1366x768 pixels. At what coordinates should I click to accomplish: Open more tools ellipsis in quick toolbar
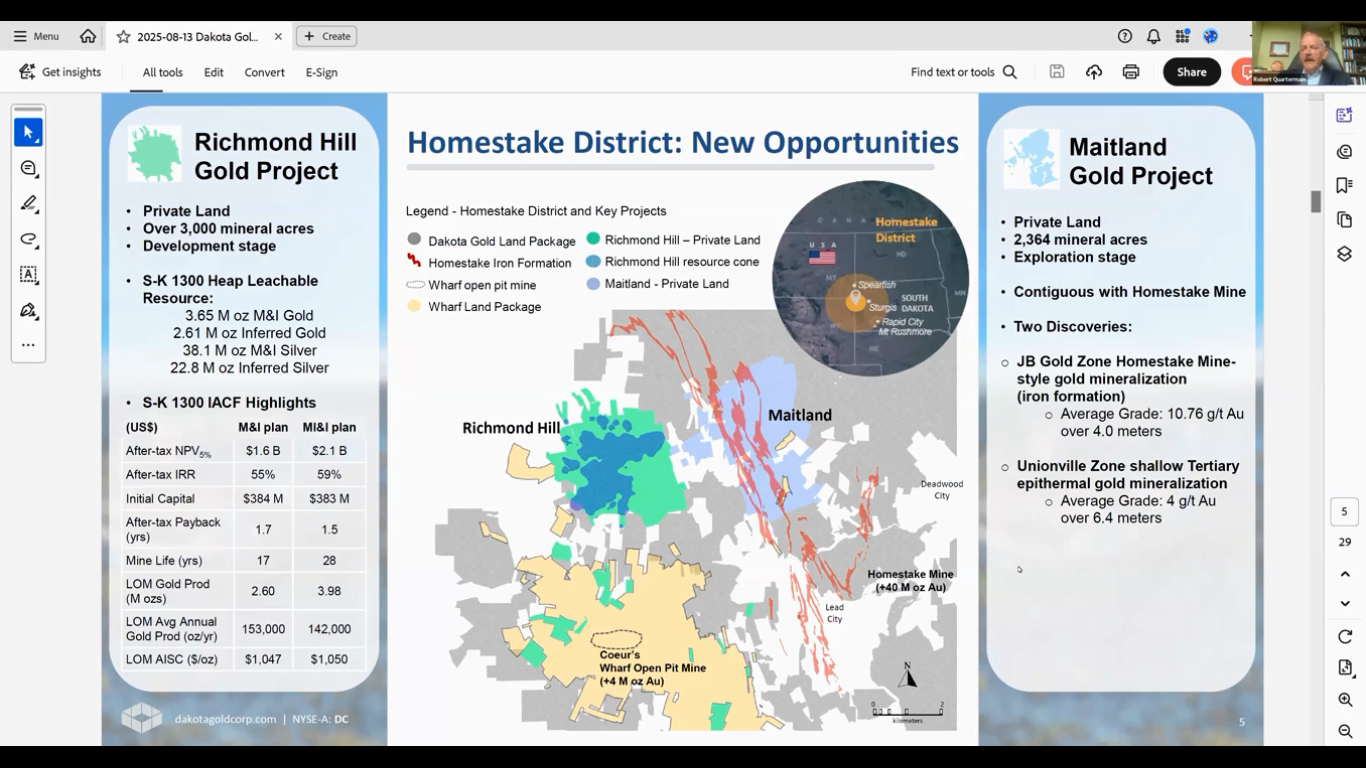coord(28,345)
